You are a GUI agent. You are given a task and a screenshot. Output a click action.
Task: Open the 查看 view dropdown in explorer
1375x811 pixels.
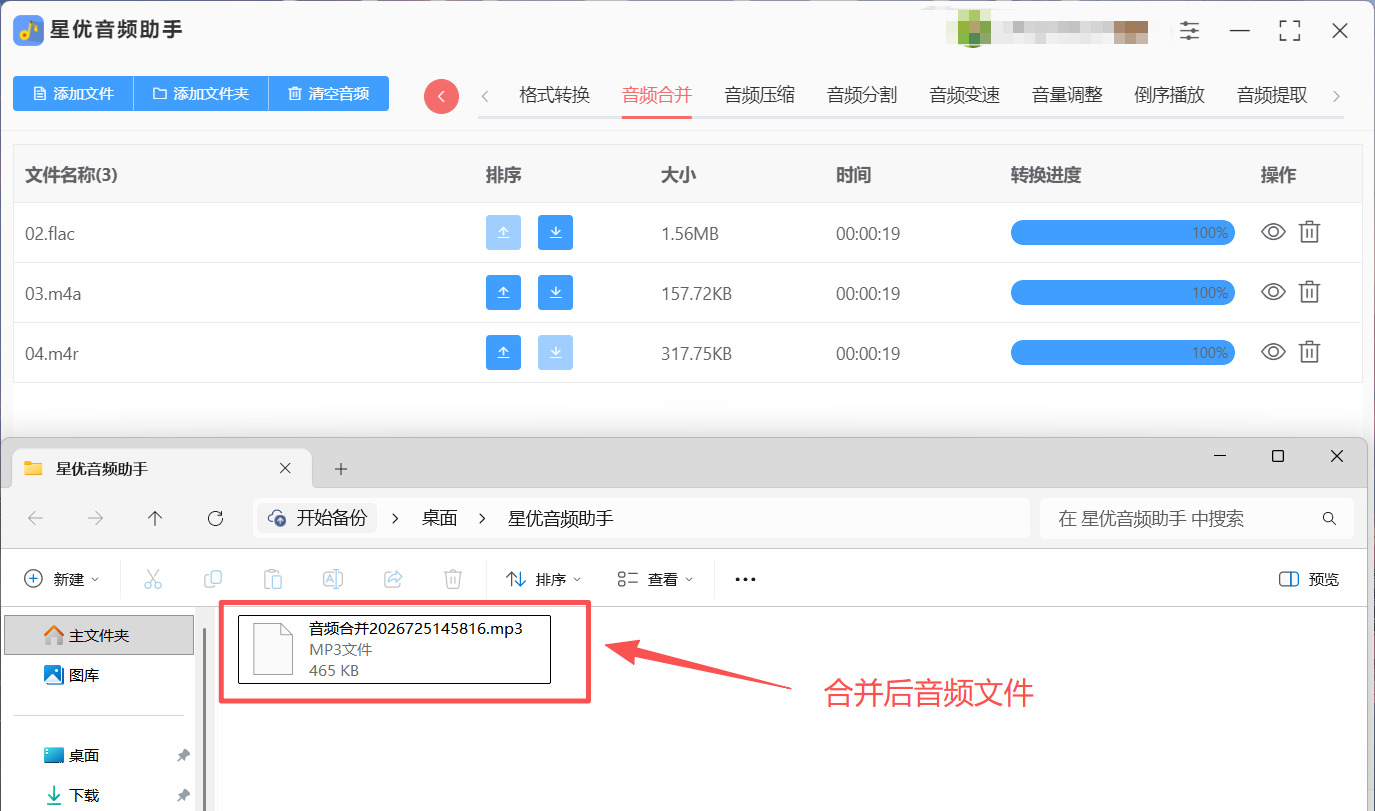tap(655, 579)
